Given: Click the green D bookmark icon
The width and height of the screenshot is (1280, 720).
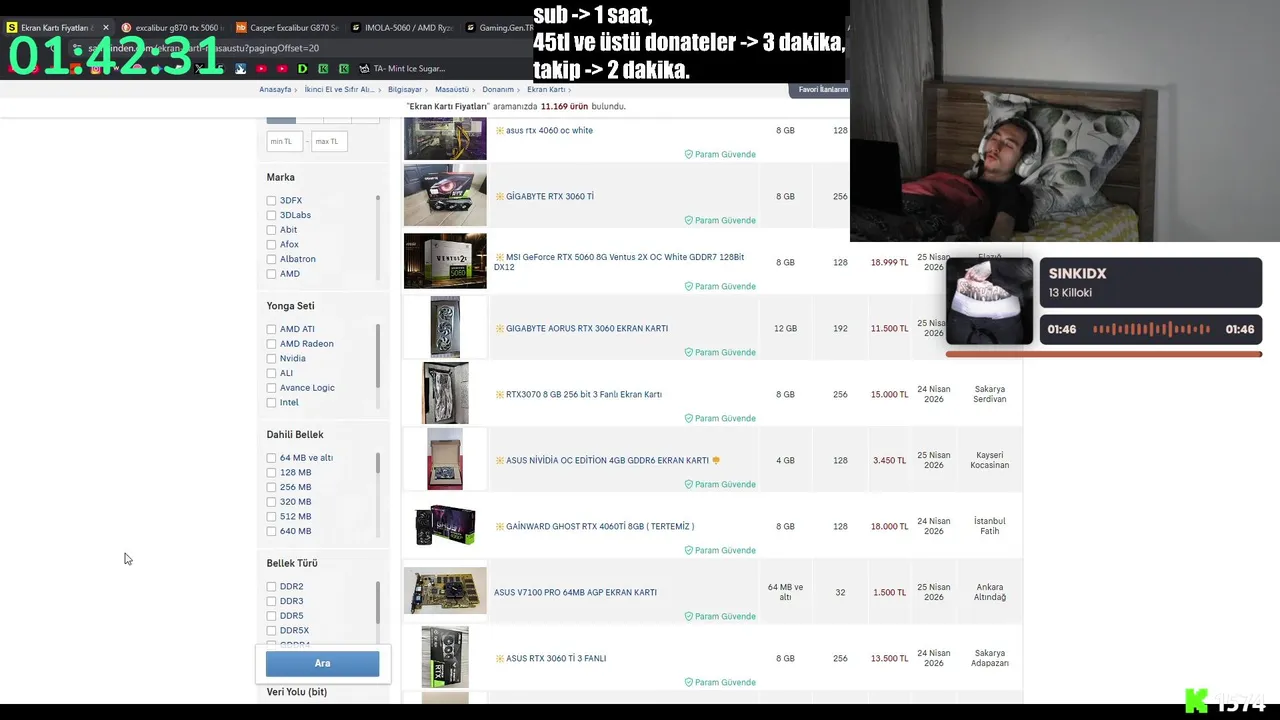Looking at the screenshot, I should (302, 68).
